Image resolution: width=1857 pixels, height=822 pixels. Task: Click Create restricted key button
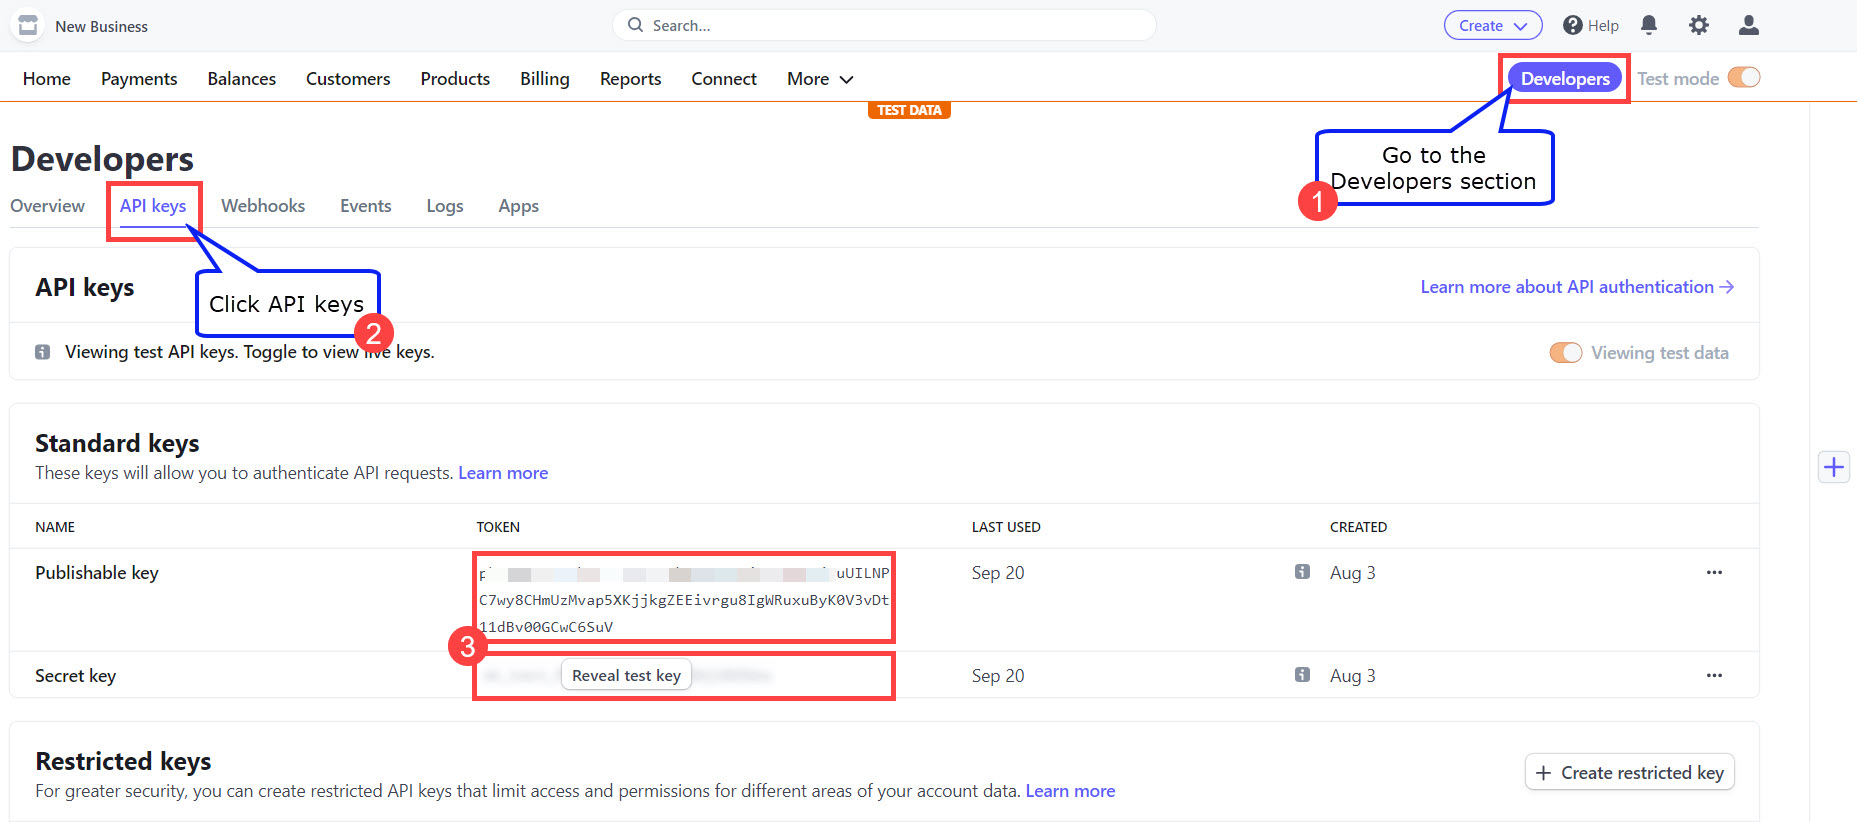tap(1629, 773)
